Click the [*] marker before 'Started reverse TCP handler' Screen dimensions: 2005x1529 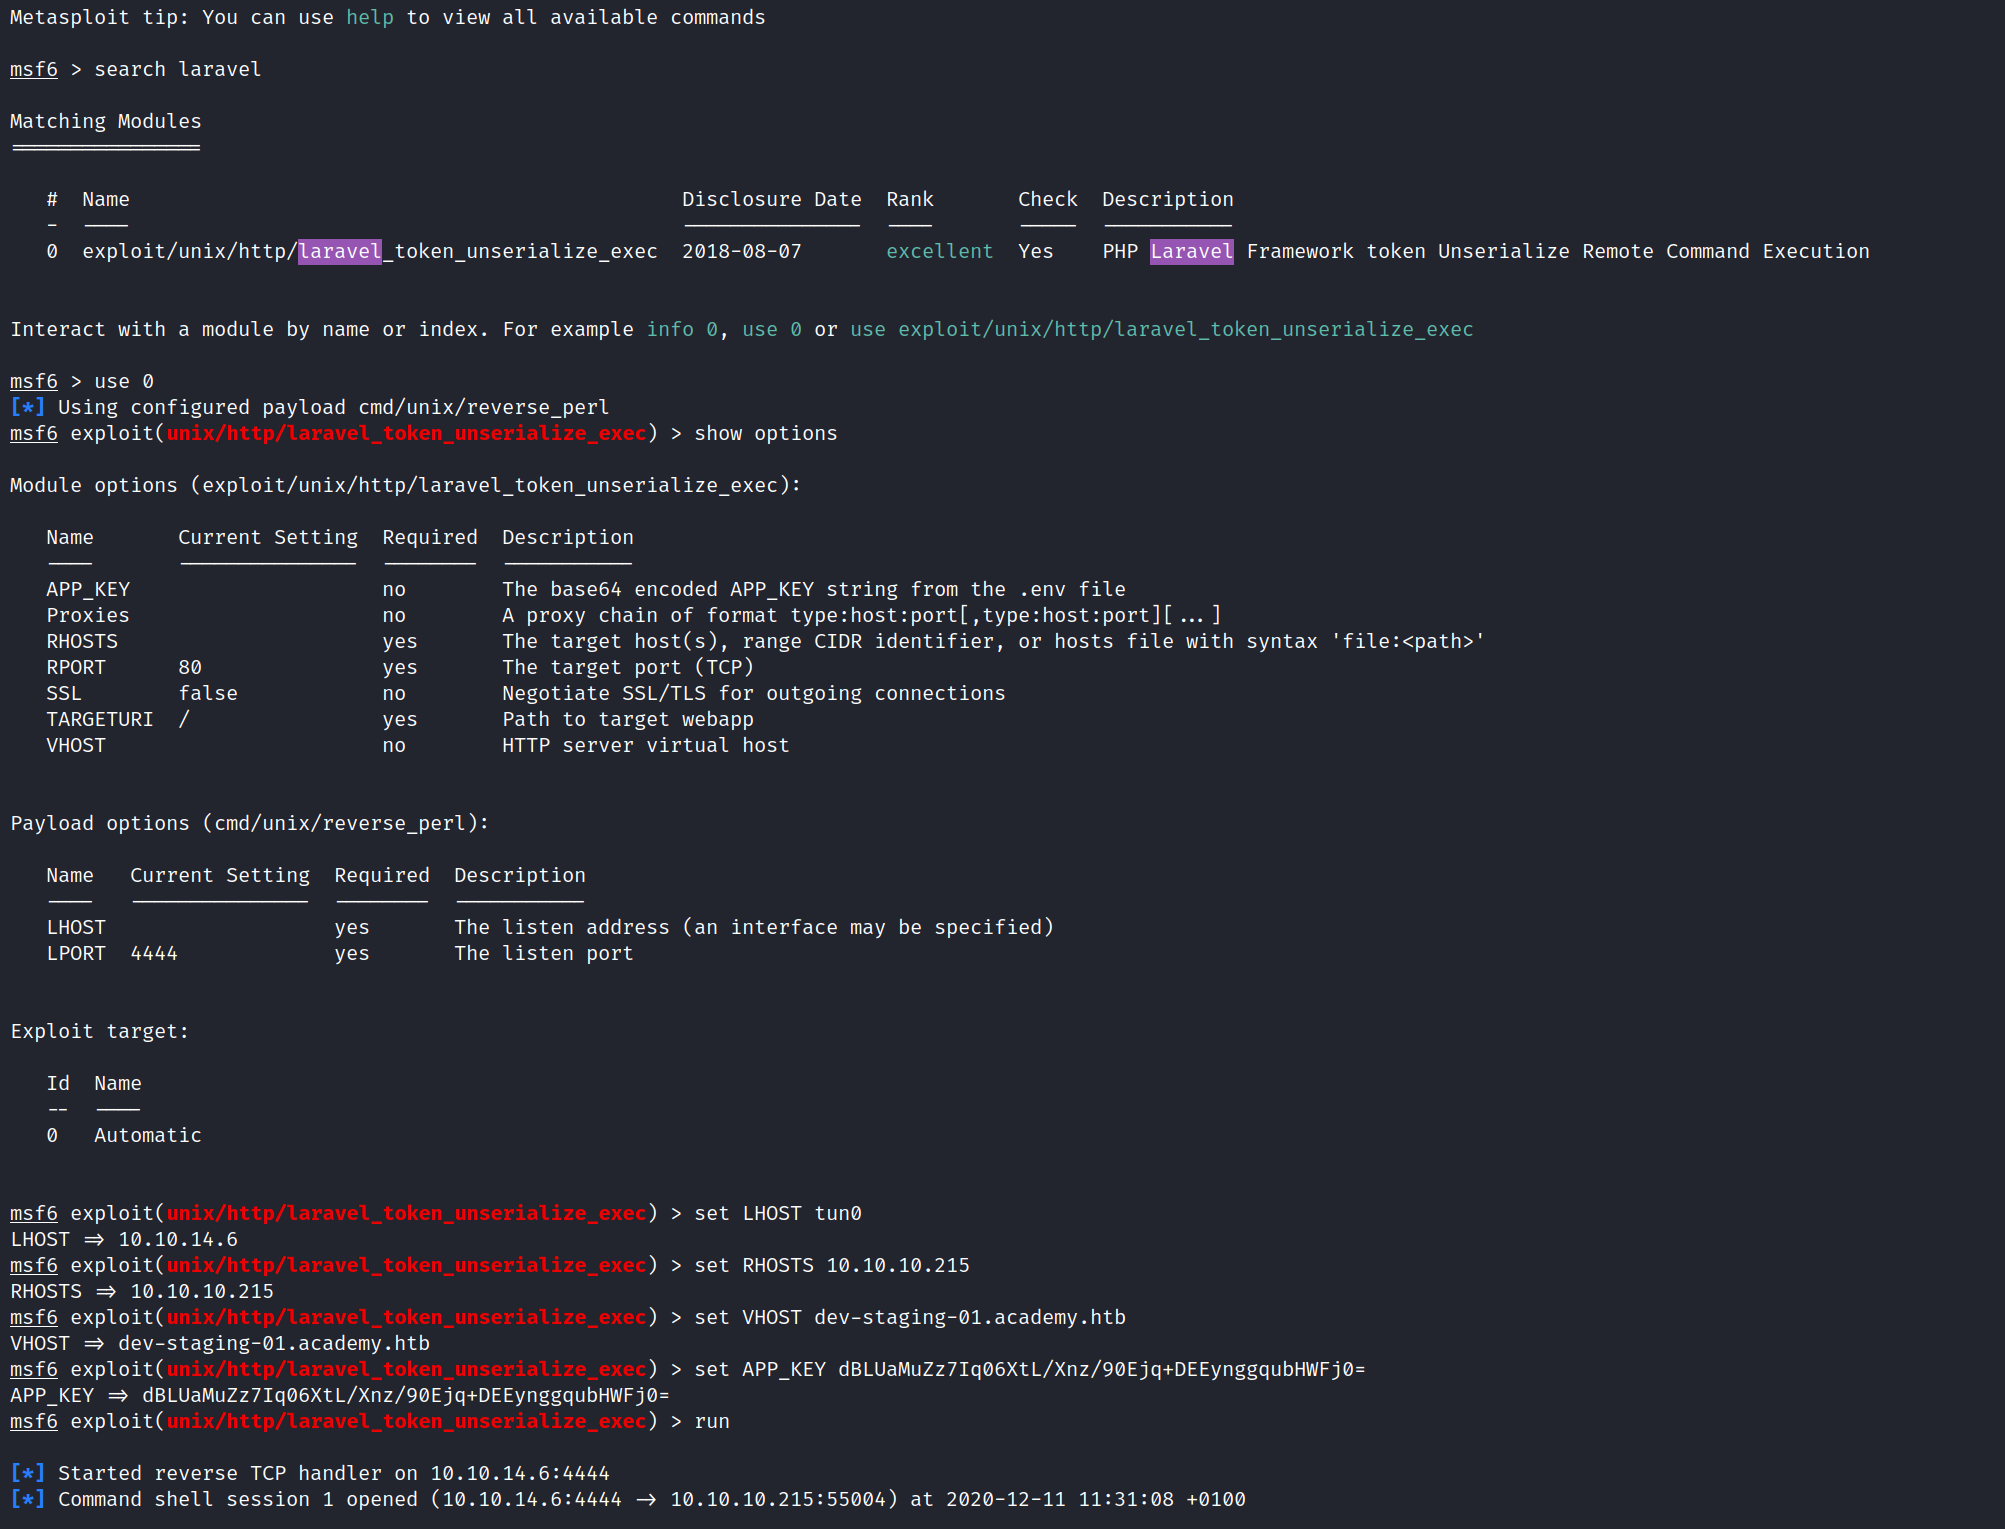27,1473
